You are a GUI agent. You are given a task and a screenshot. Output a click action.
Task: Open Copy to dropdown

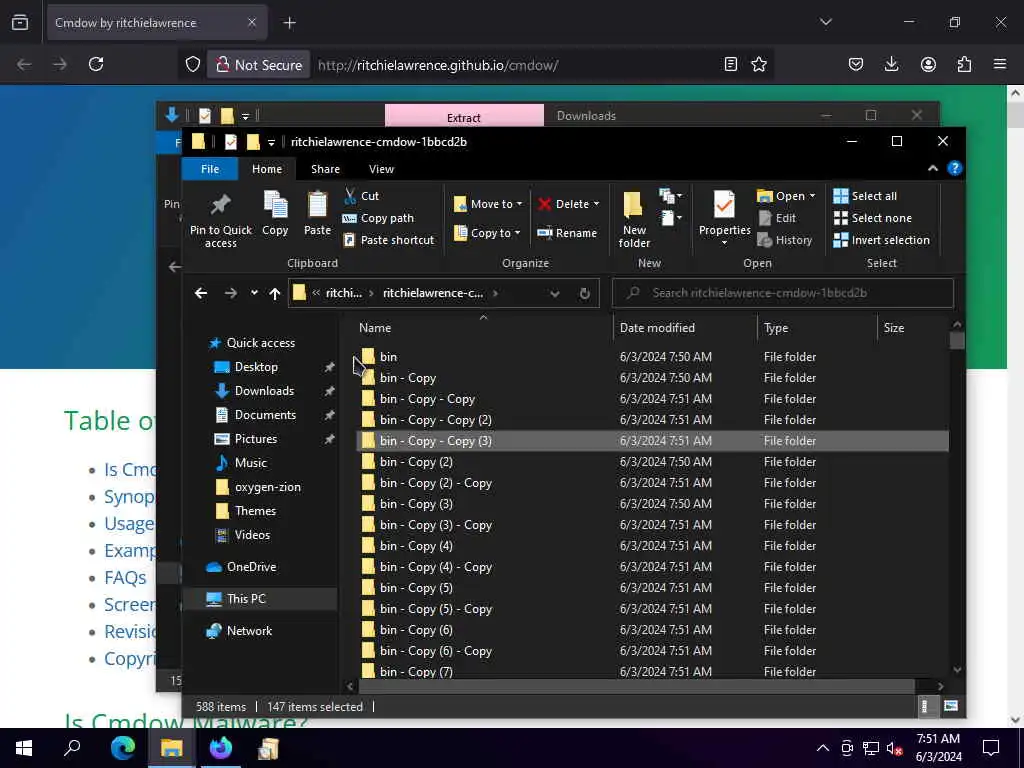(x=487, y=233)
